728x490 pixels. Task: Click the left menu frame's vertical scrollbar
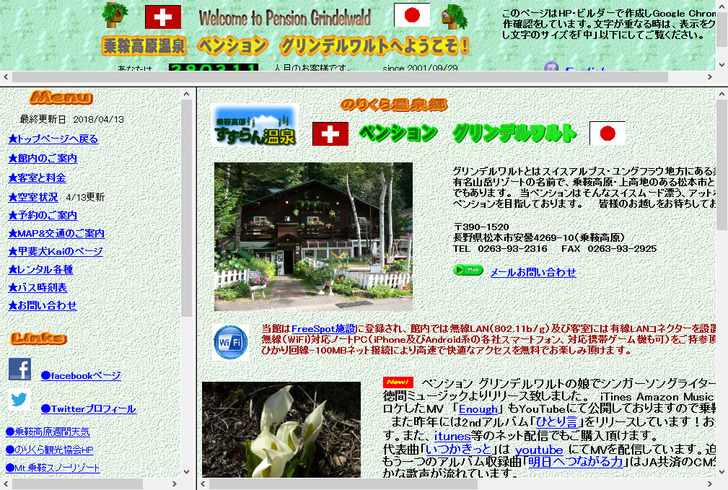(x=187, y=280)
